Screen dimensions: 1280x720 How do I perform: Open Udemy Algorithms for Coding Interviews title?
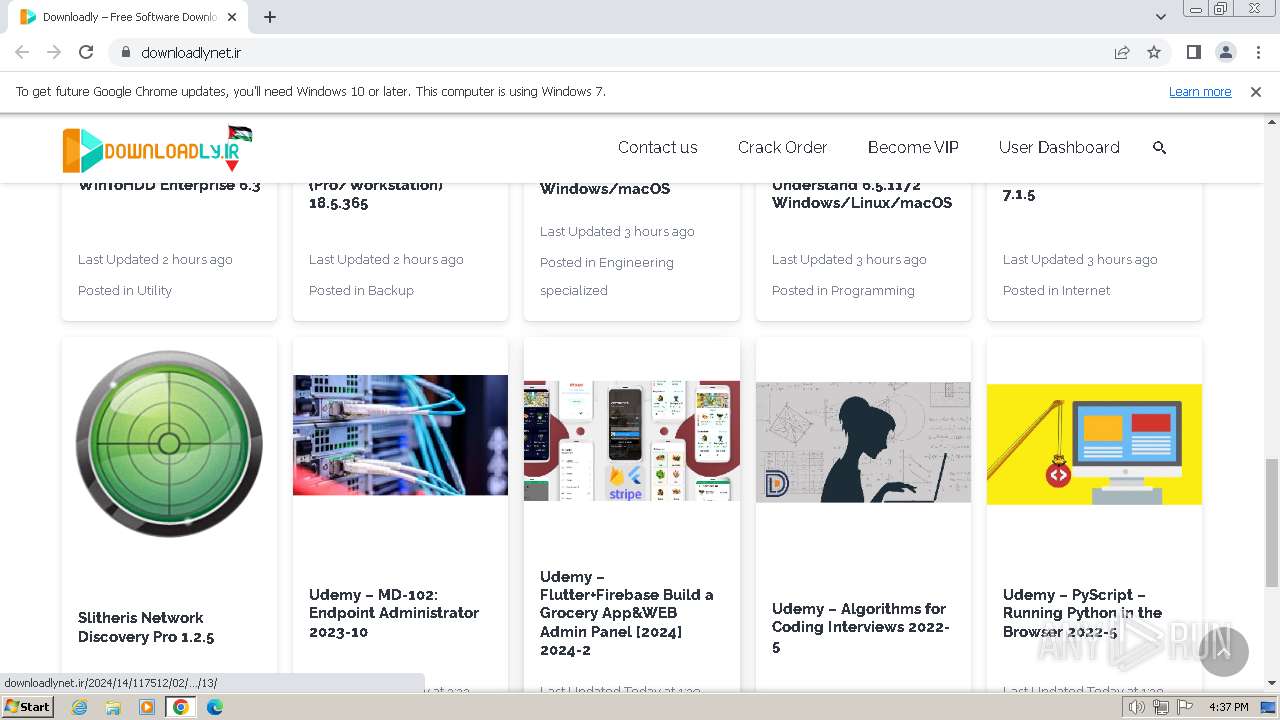(861, 627)
